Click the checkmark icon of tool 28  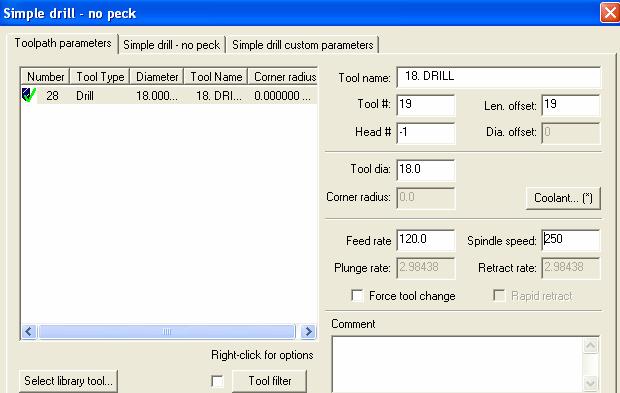[x=29, y=95]
